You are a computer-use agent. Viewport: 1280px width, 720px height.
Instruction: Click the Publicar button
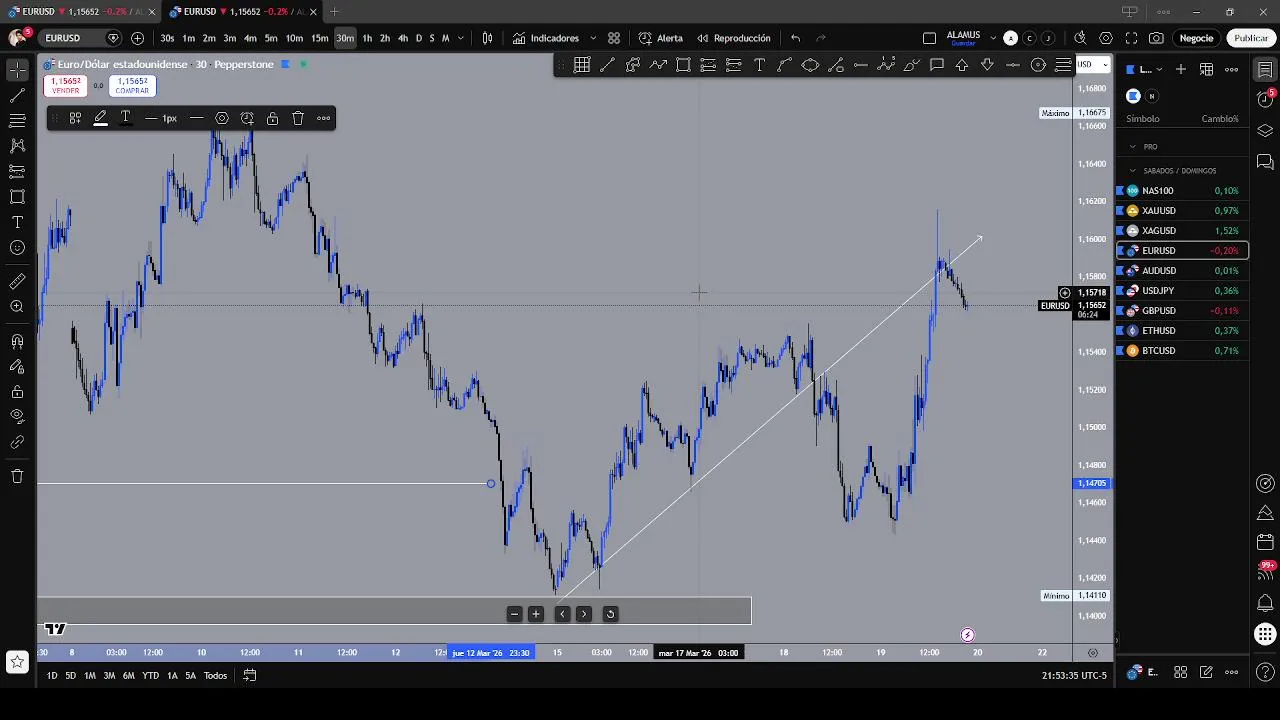click(x=1251, y=38)
